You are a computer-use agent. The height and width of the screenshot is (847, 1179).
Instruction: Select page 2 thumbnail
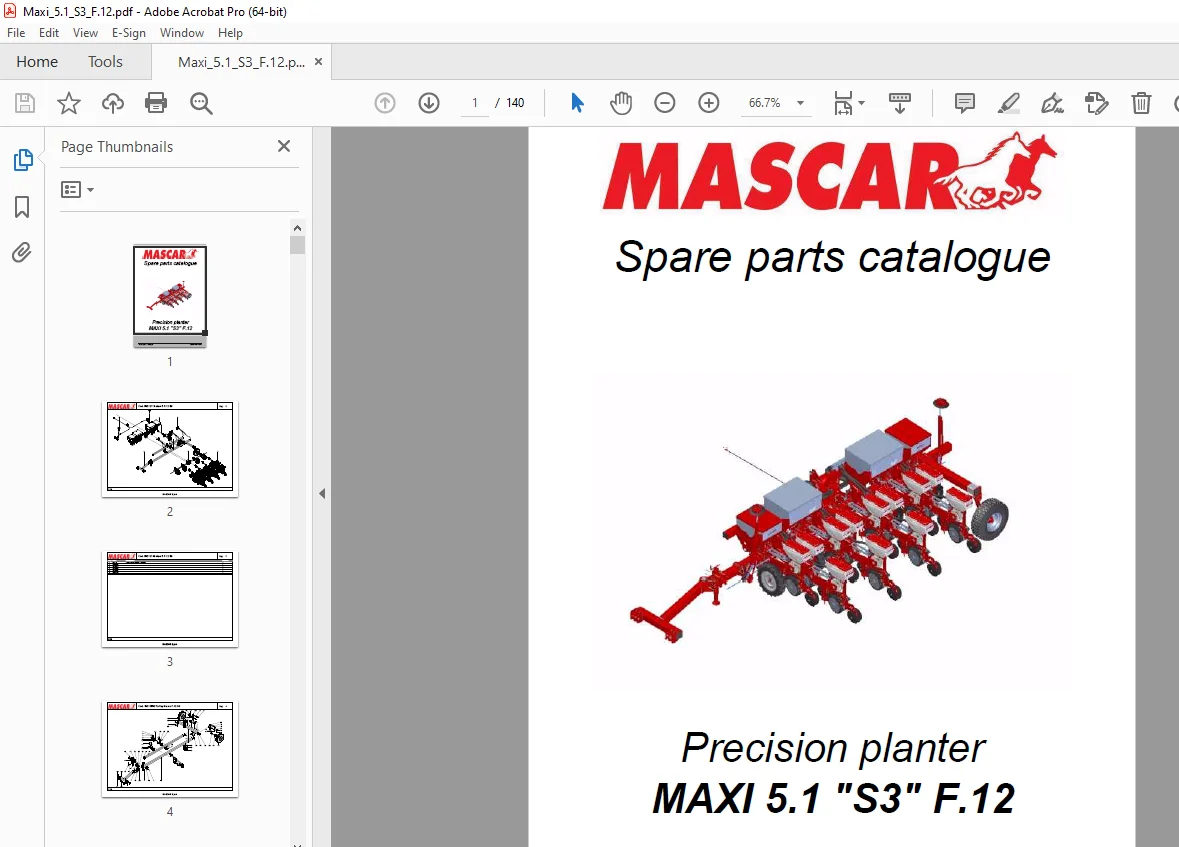170,449
